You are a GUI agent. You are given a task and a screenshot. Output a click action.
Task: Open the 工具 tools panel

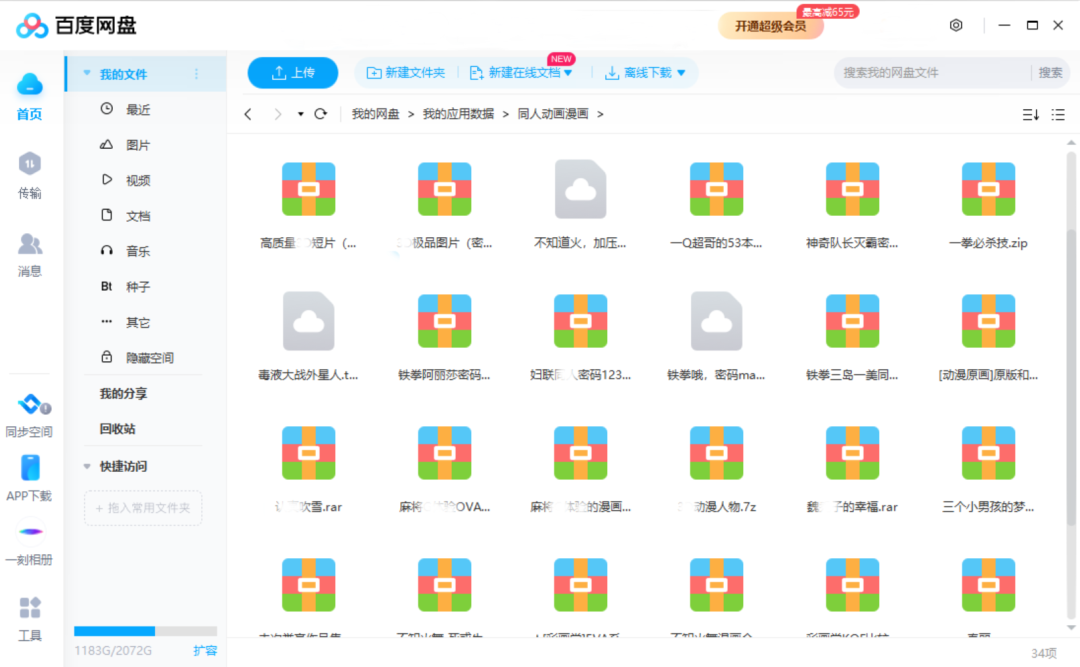29,619
